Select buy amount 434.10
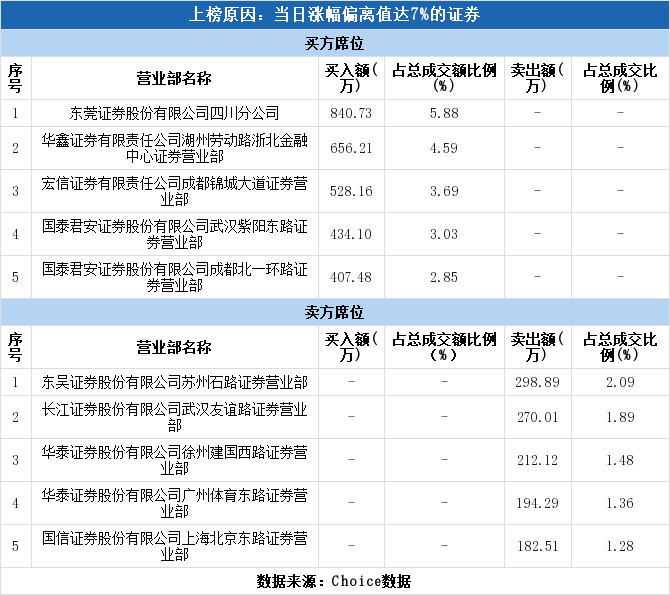The image size is (670, 595). coord(351,234)
